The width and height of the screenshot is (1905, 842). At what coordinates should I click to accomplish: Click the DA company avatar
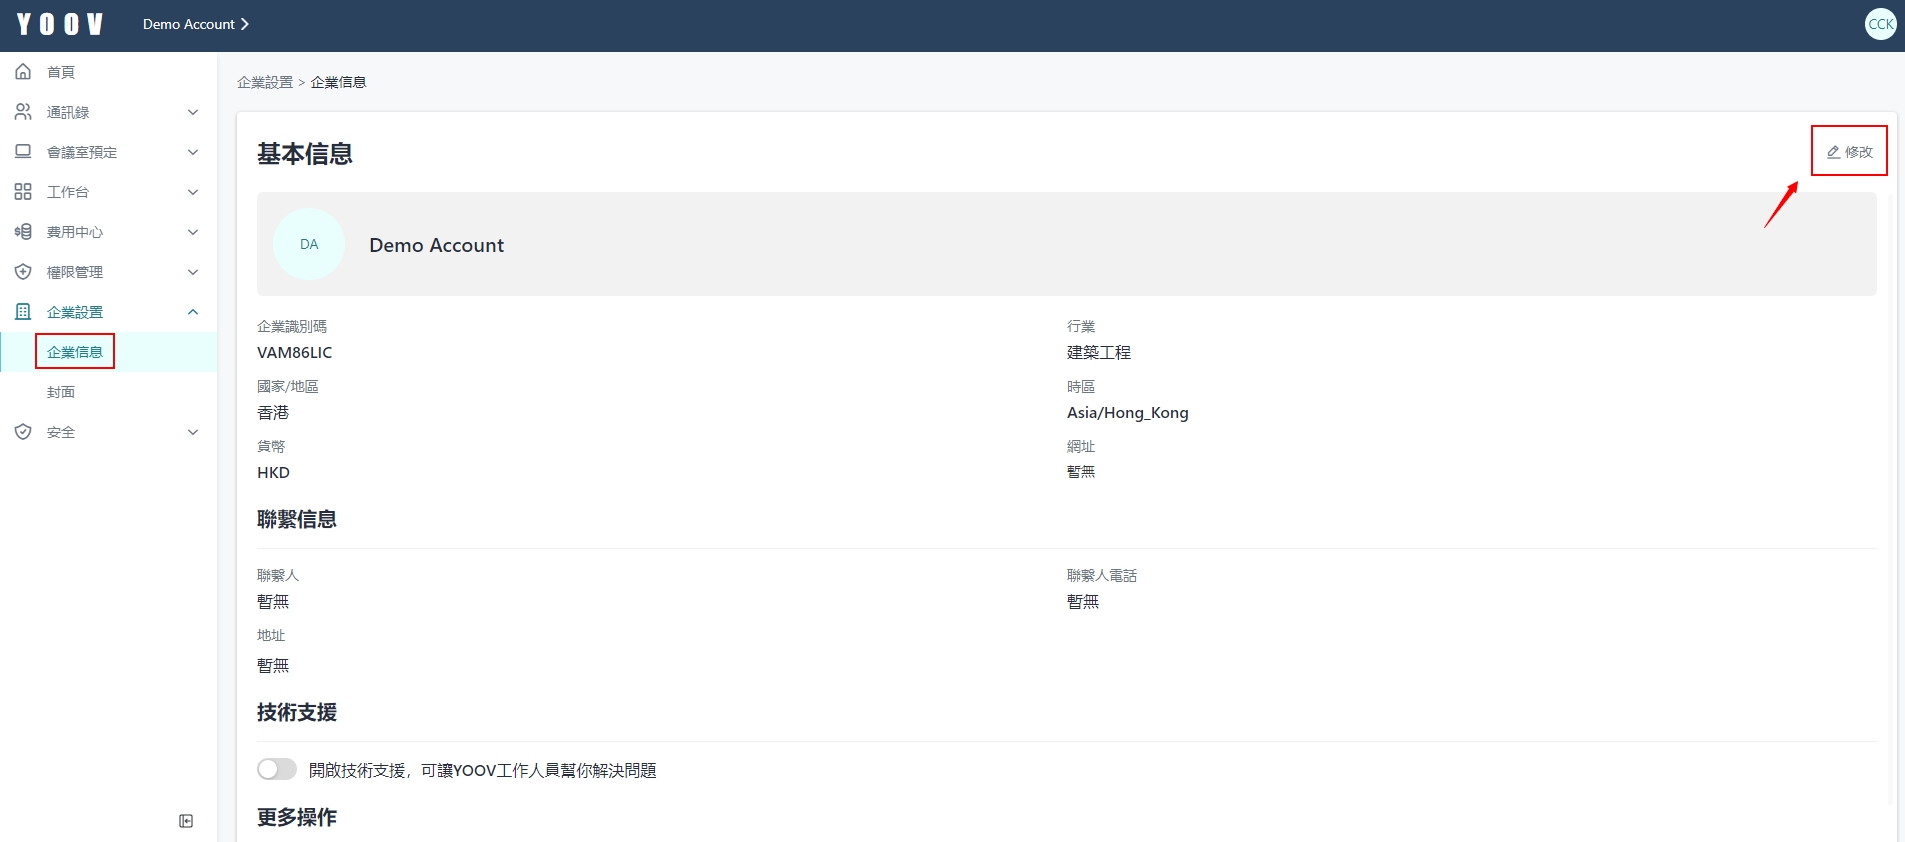[x=309, y=244]
